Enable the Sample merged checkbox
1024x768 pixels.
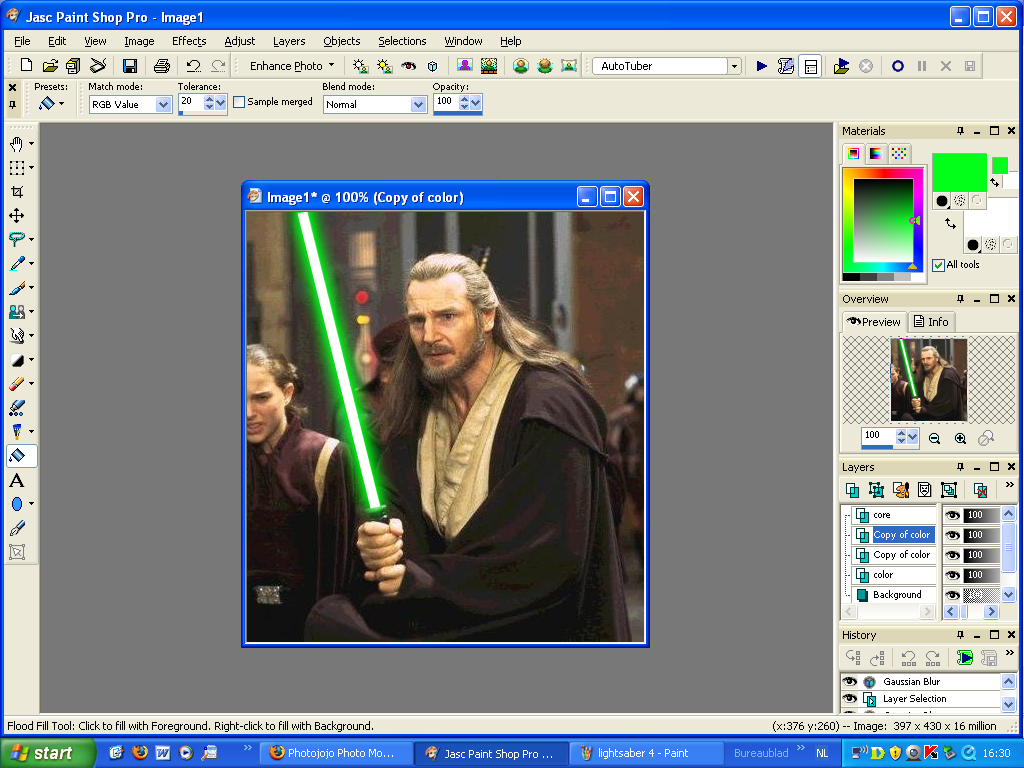[238, 101]
